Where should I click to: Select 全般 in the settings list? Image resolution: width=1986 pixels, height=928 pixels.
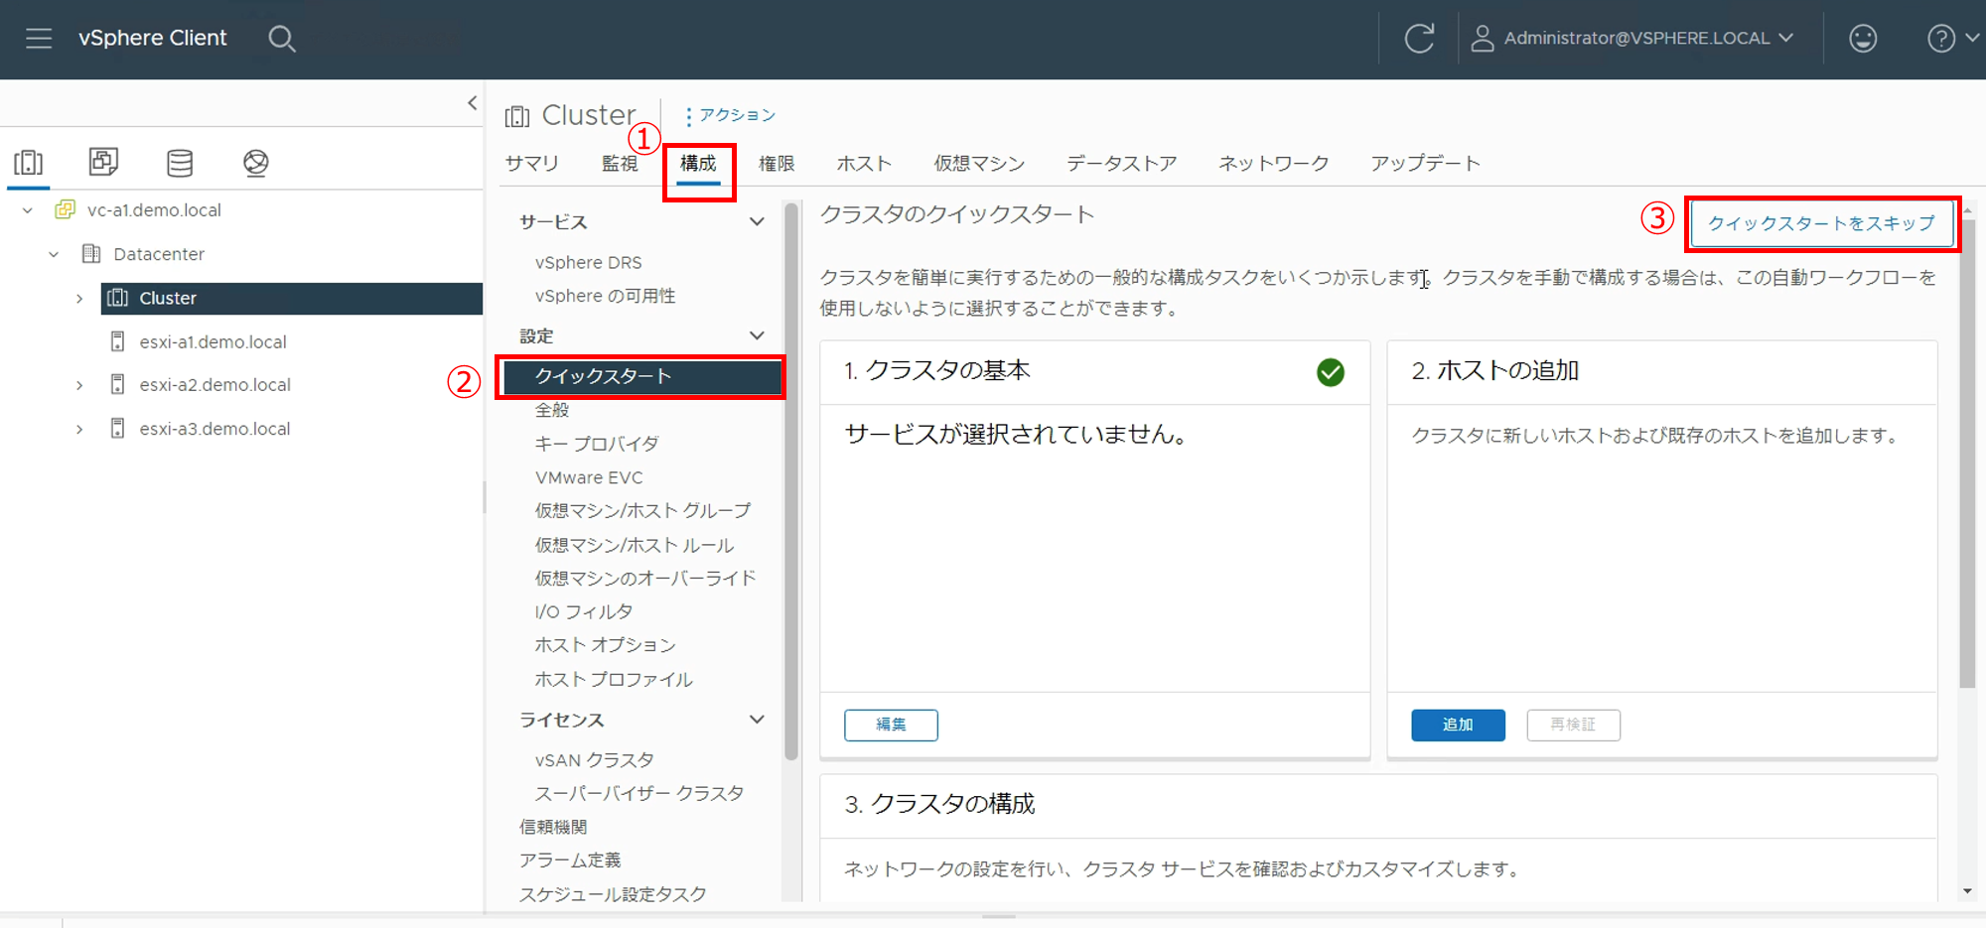pos(552,410)
